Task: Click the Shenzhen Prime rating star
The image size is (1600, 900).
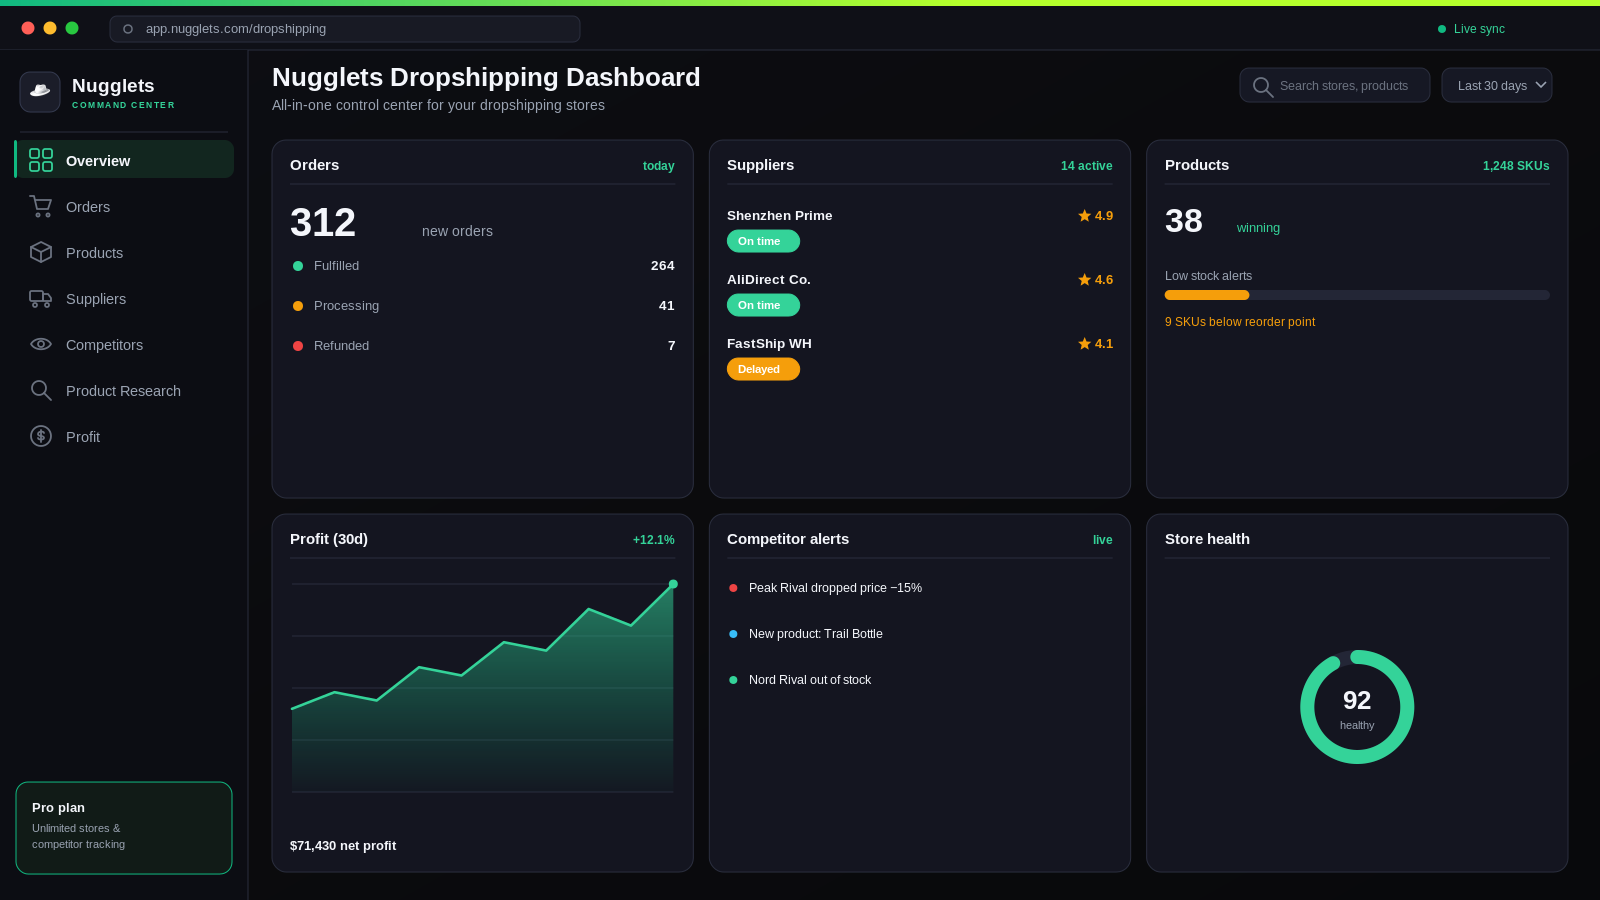Action: point(1084,215)
